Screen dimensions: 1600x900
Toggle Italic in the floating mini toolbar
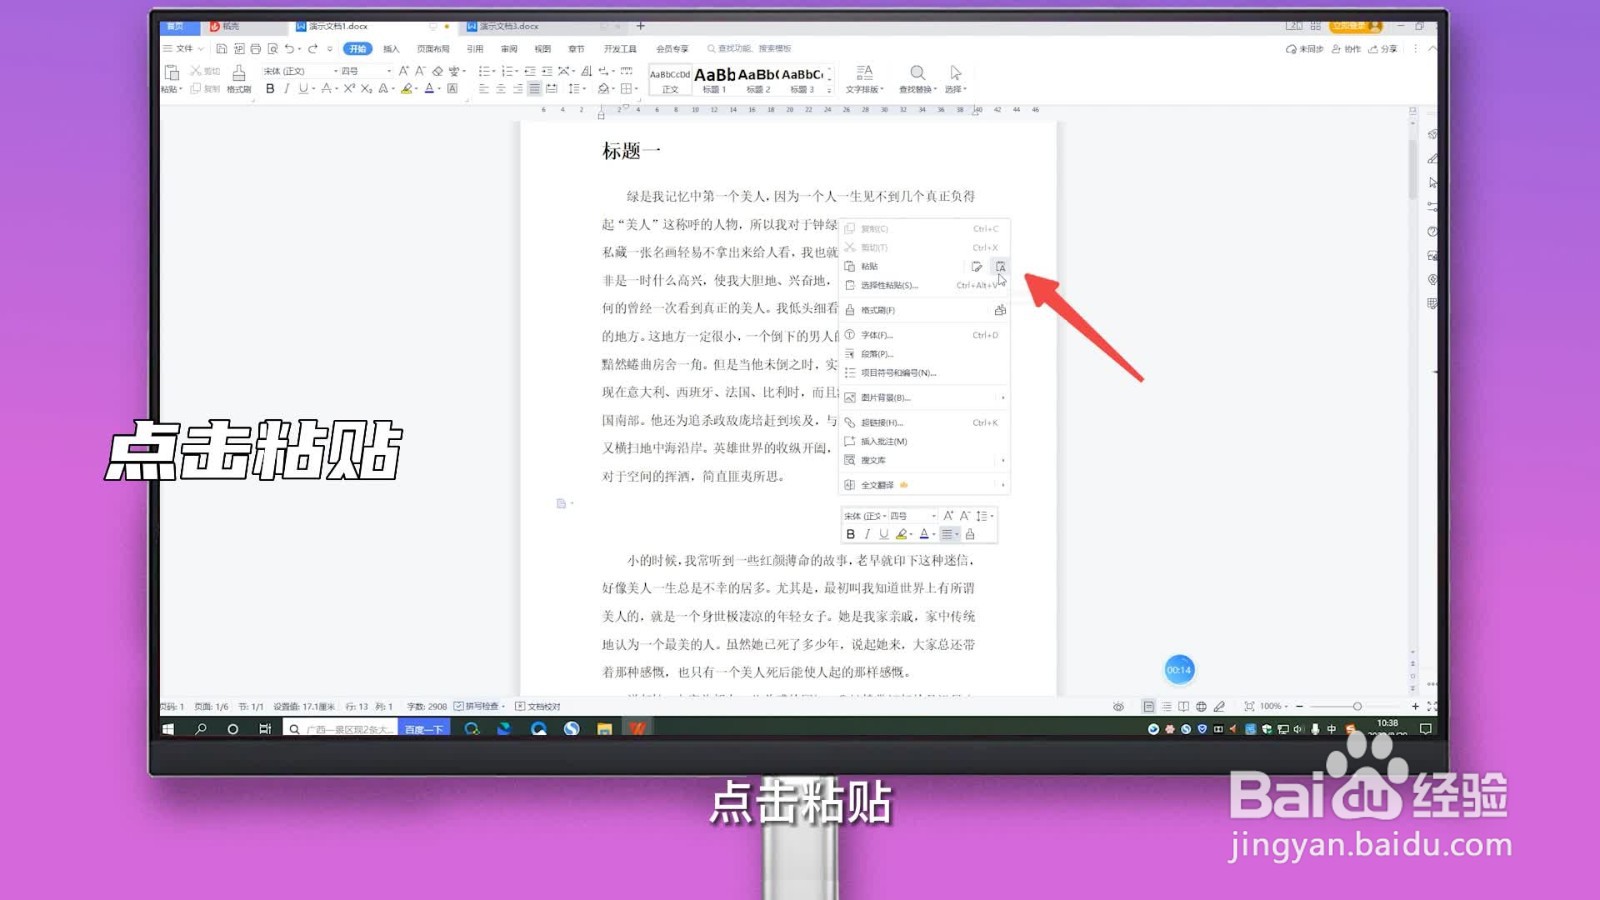click(x=867, y=535)
